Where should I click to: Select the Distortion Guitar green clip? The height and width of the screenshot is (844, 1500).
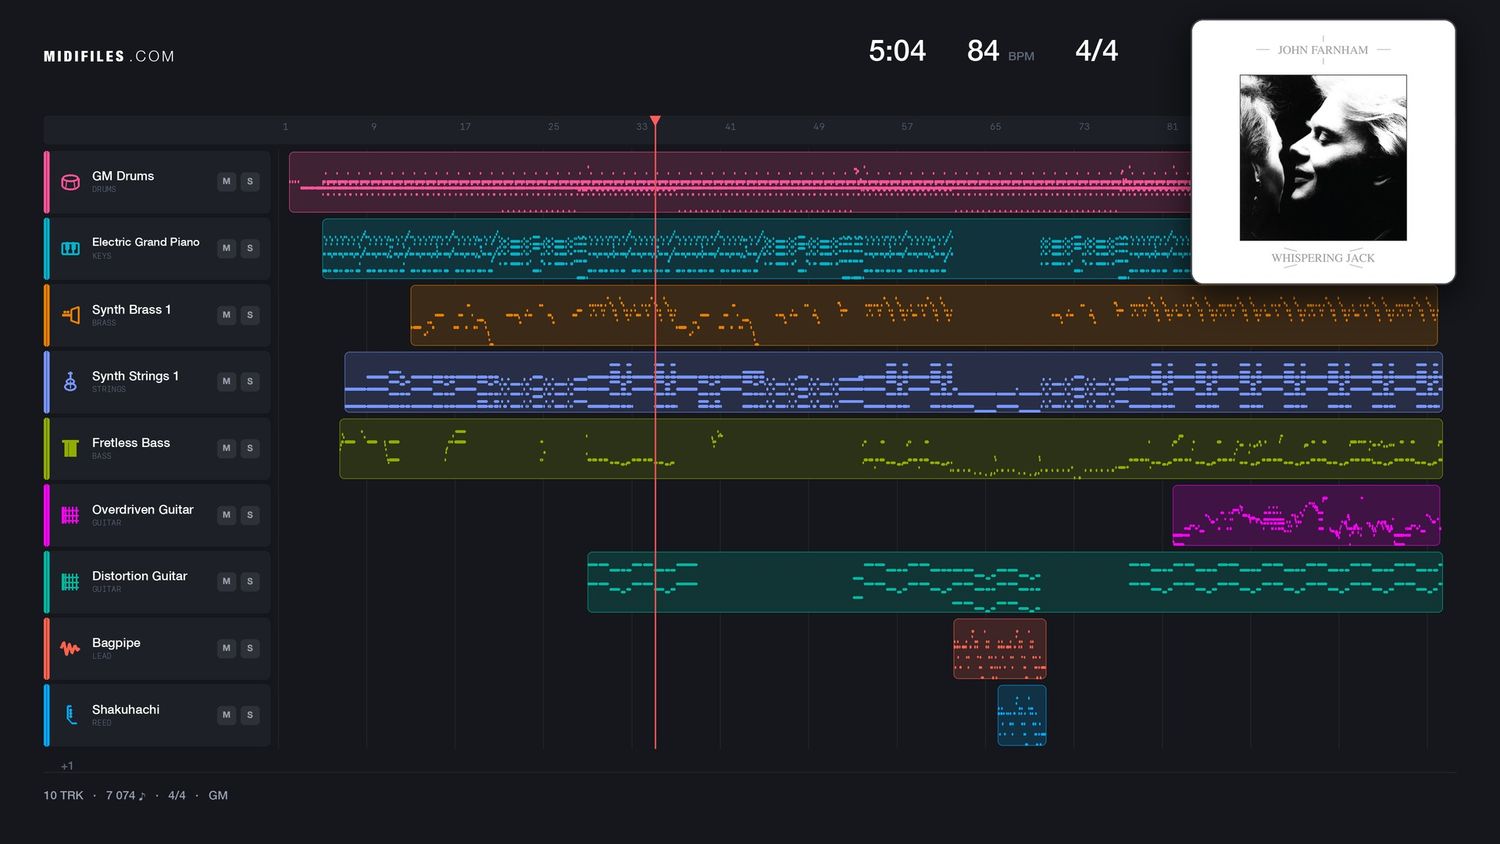point(1015,582)
